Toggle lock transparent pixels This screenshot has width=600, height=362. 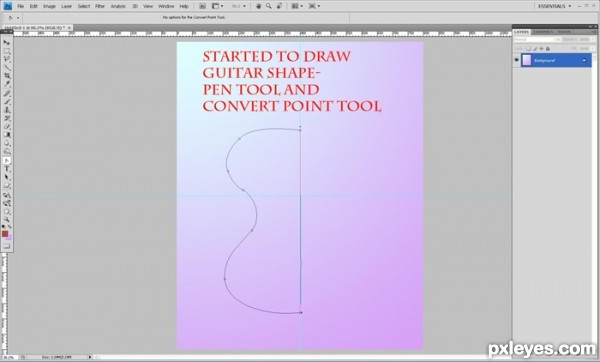(528, 49)
